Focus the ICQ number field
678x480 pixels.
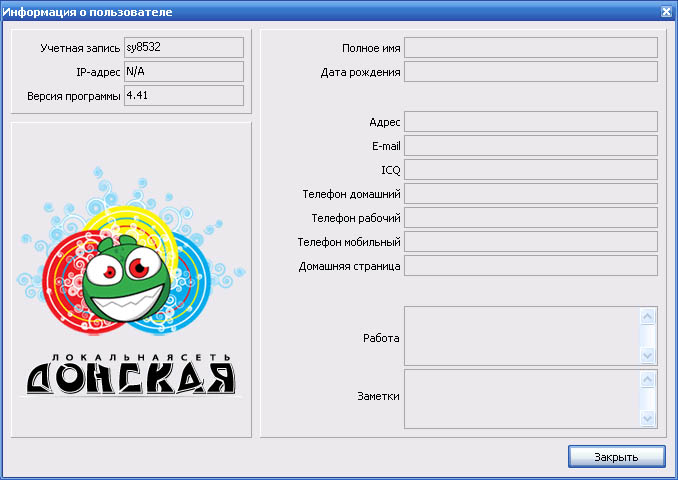pyautogui.click(x=530, y=170)
